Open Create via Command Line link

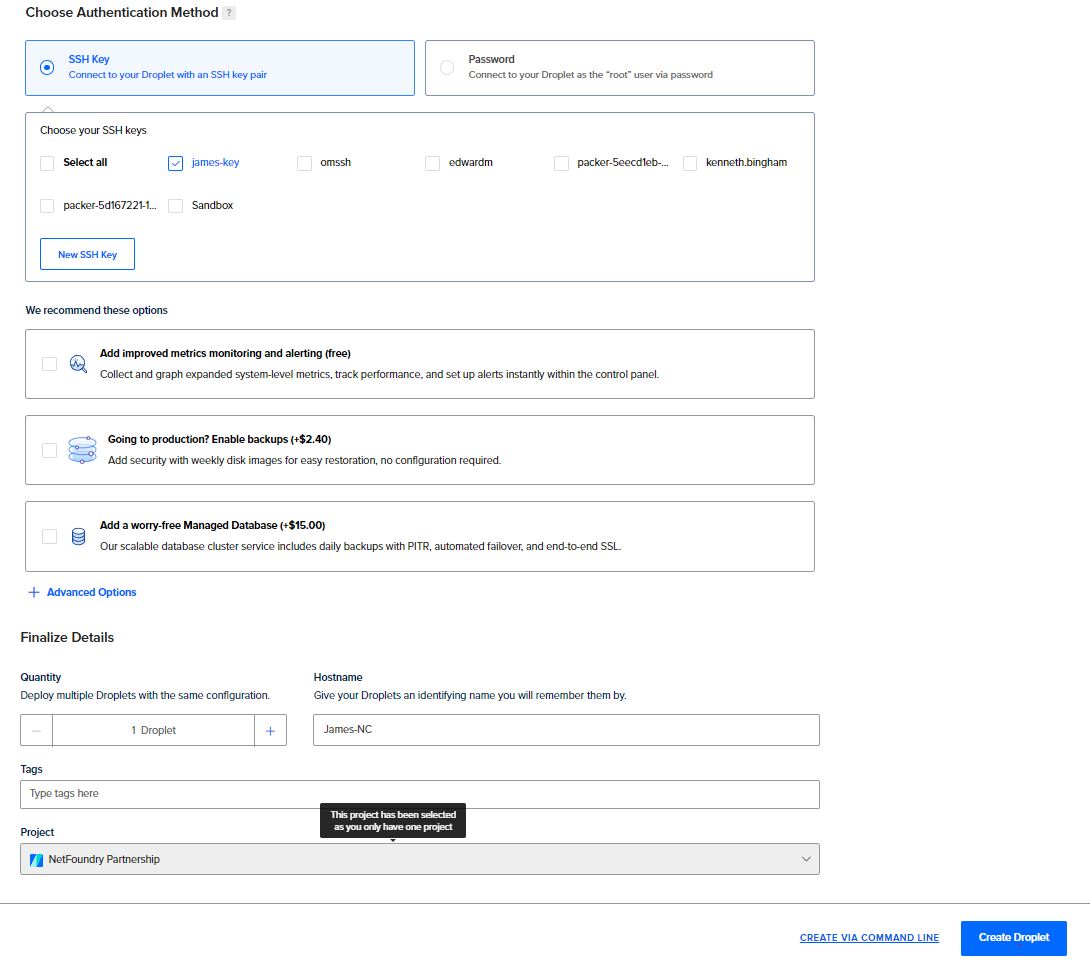(869, 938)
